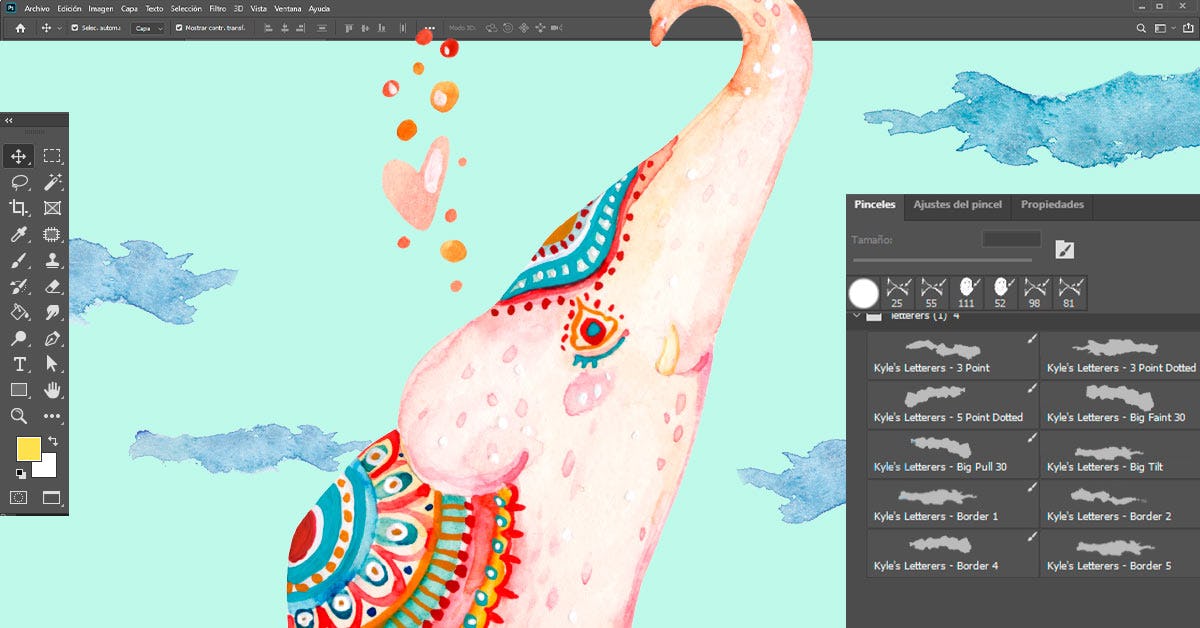
Task: Select the Horizontal Type tool
Action: (x=19, y=364)
